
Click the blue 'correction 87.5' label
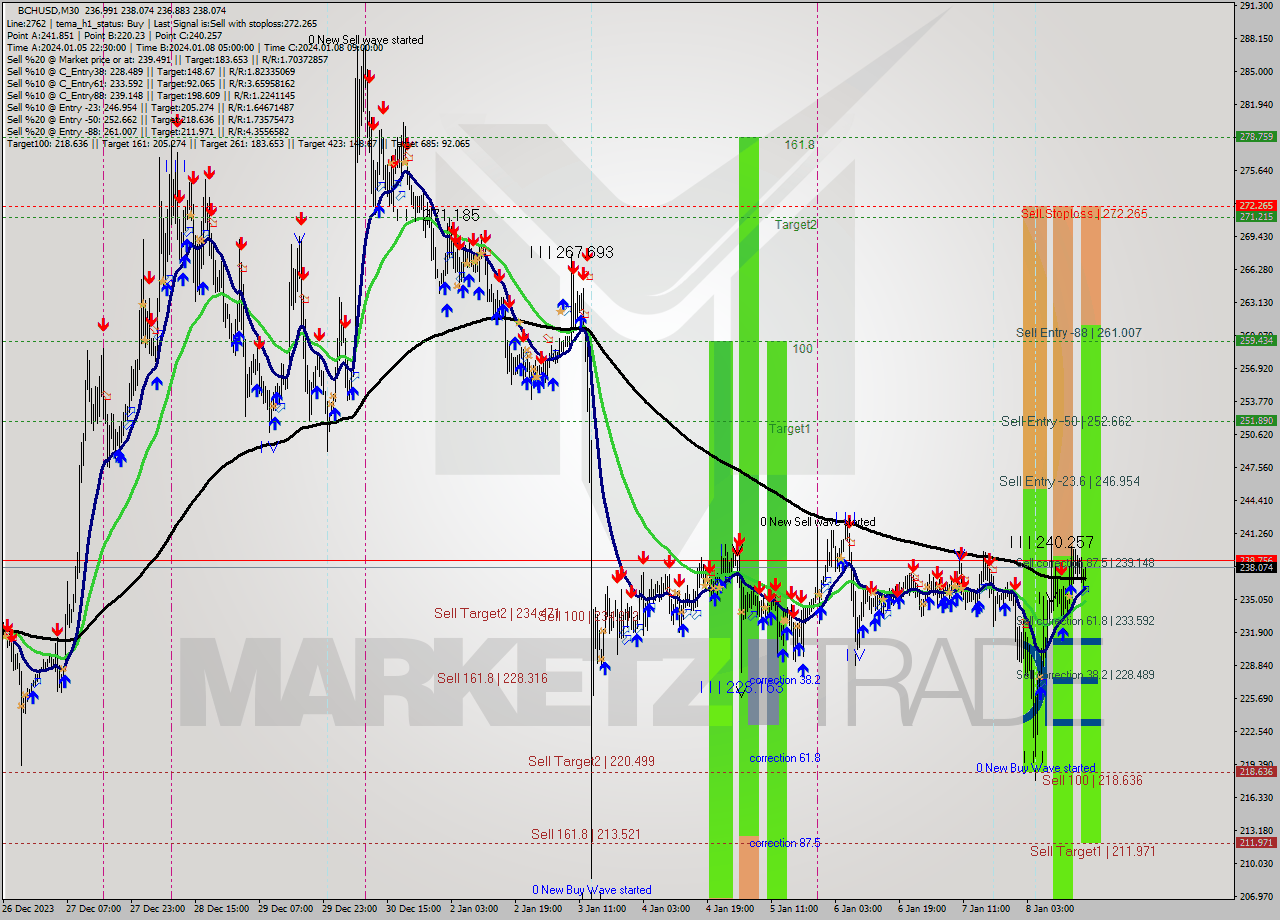(x=785, y=843)
